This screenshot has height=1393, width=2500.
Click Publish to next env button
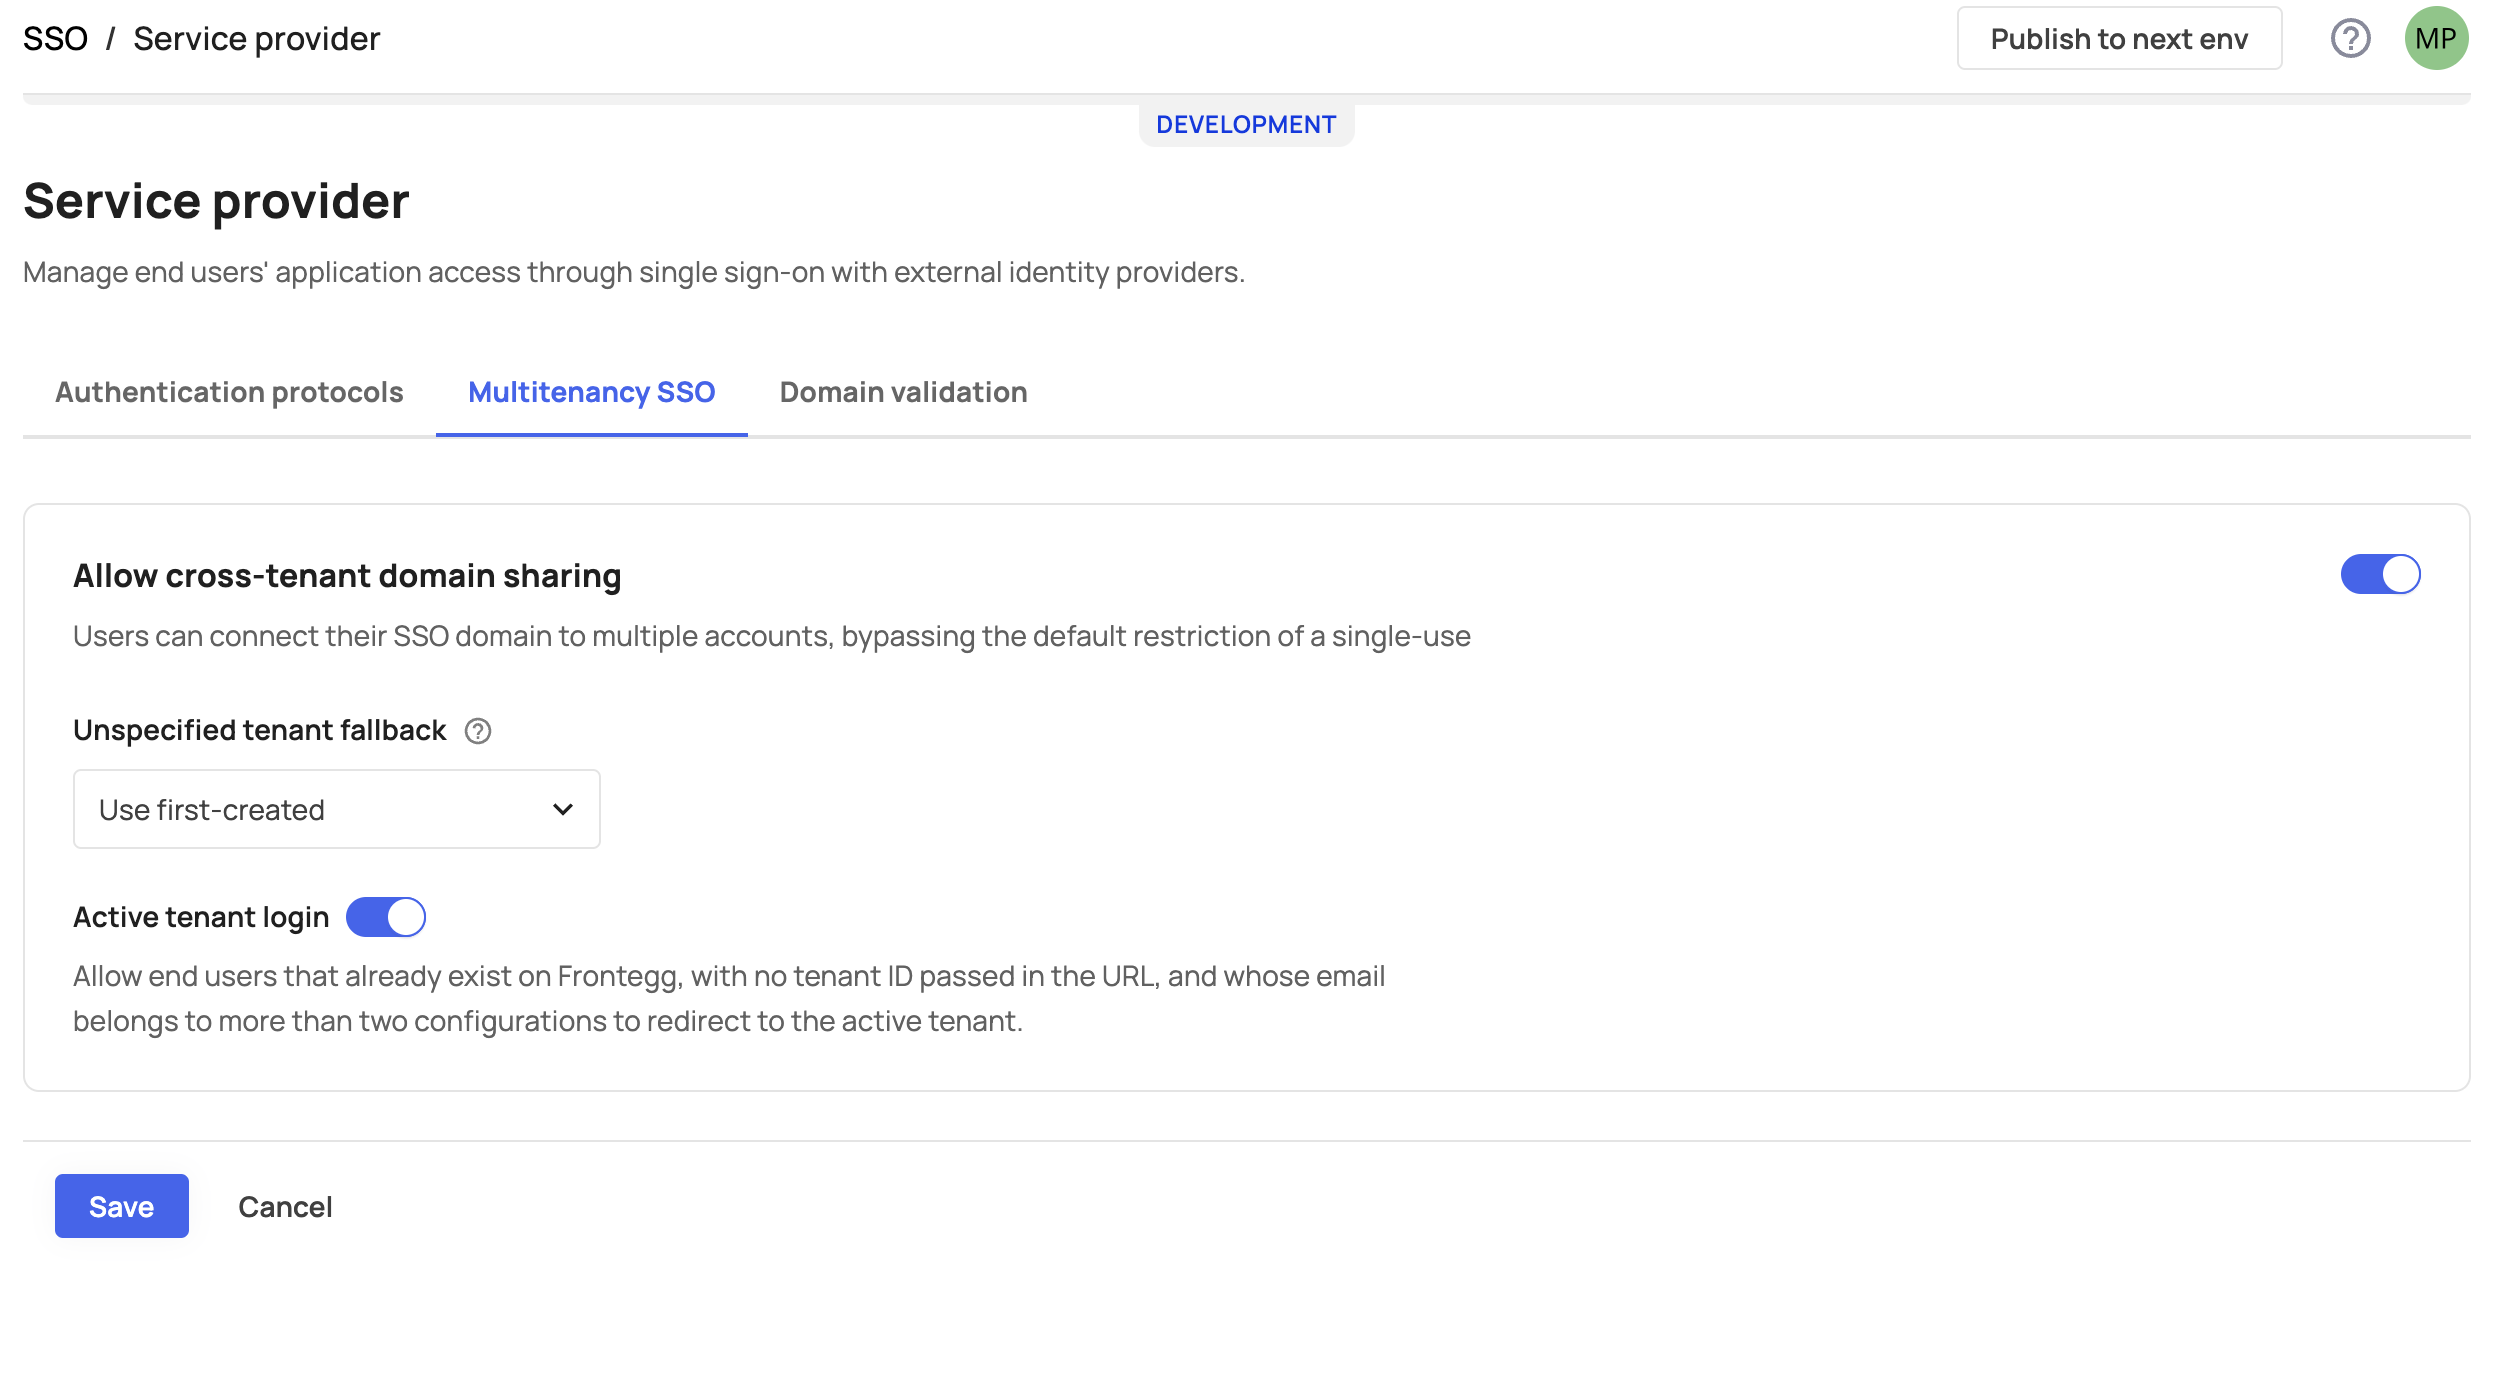coord(2119,39)
